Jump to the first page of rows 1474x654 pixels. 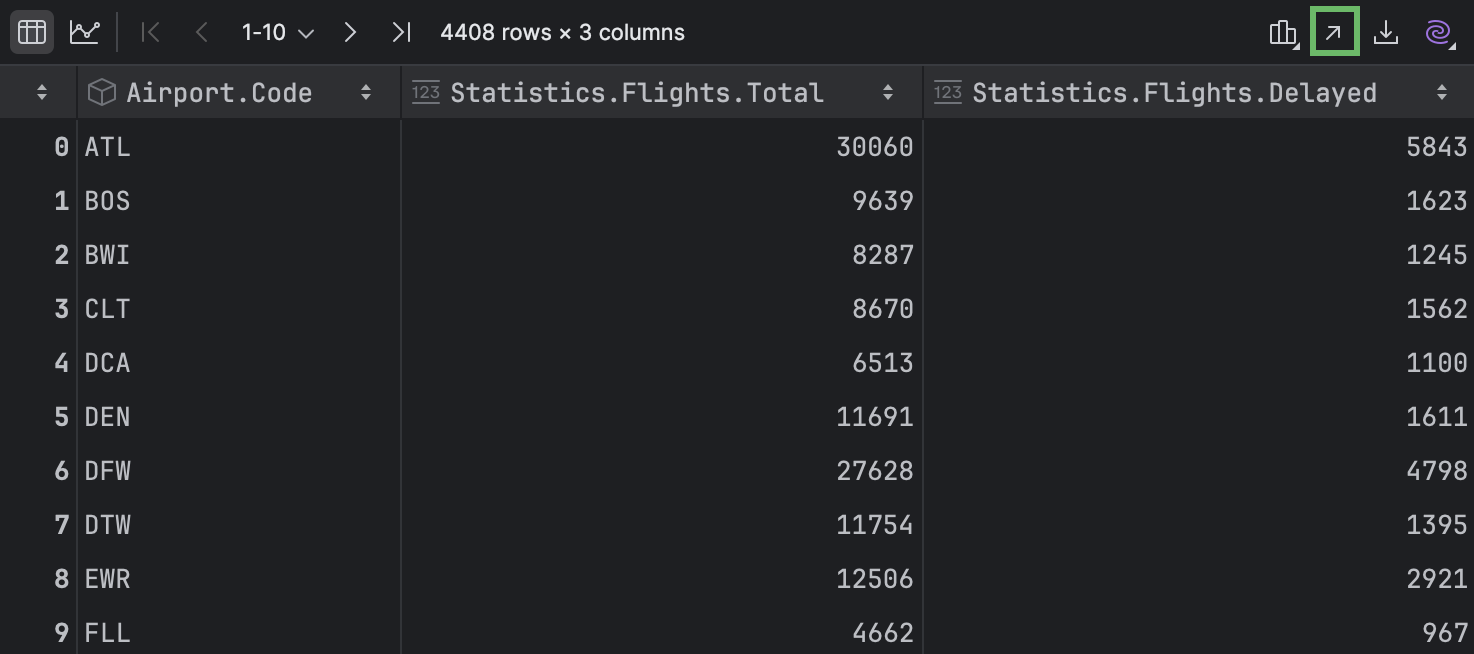151,32
